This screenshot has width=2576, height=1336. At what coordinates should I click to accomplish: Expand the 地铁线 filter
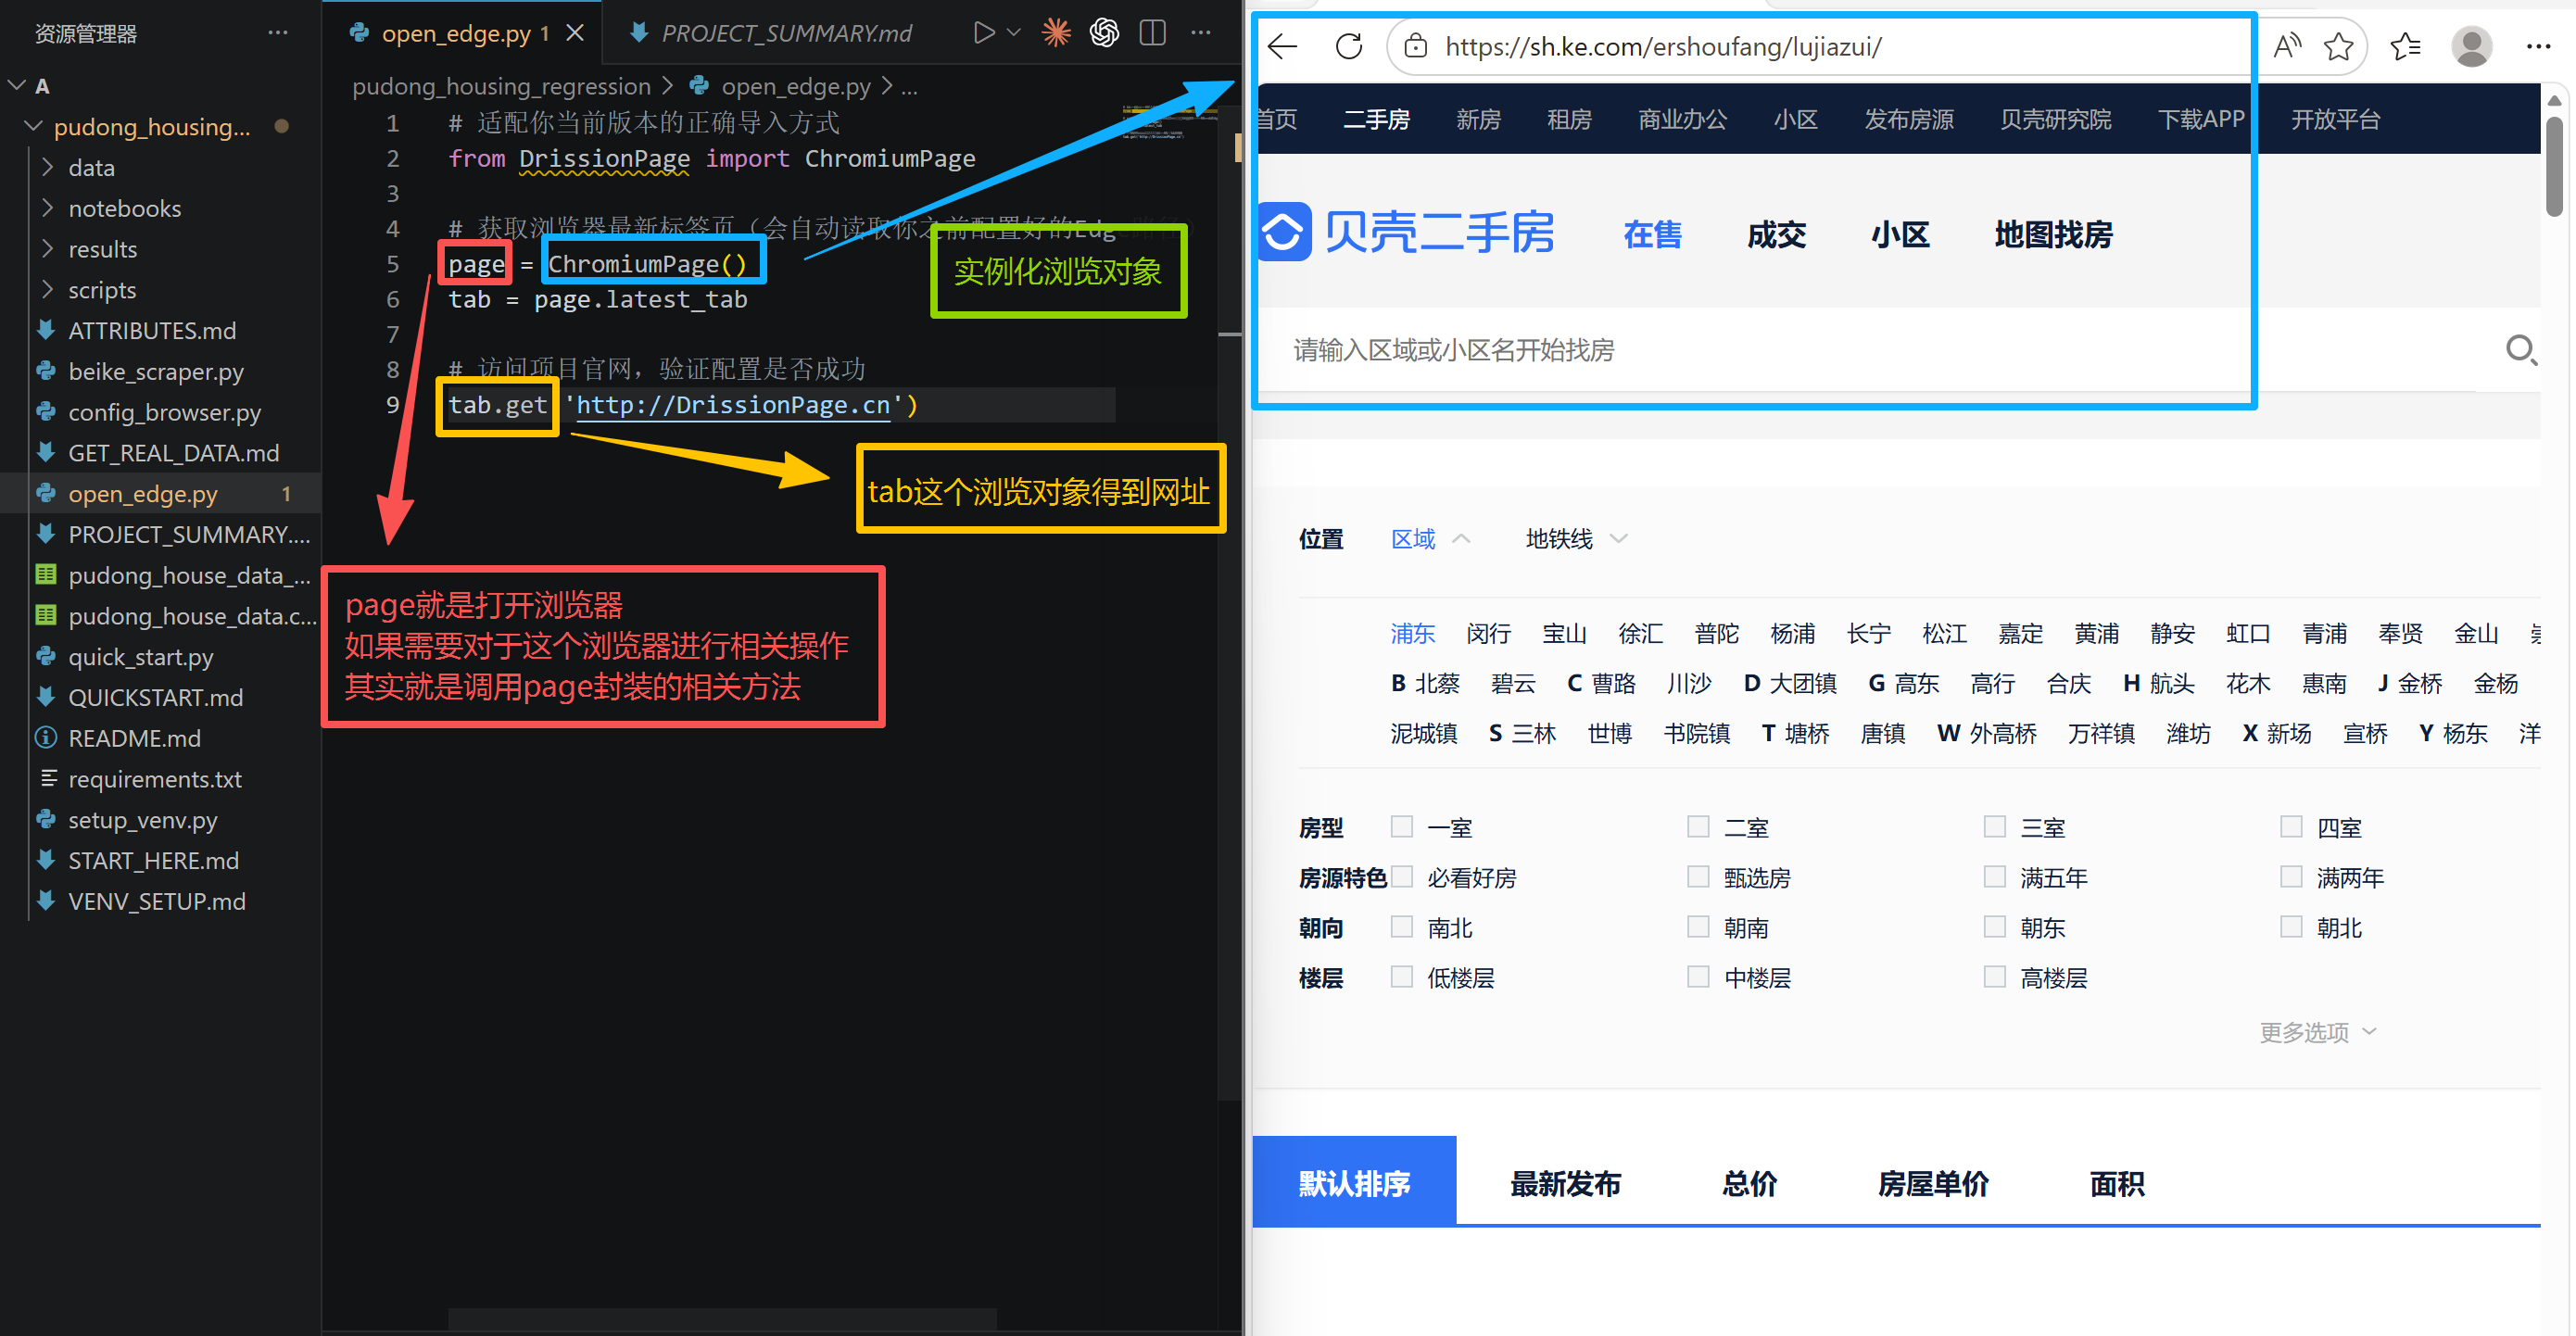point(1576,539)
